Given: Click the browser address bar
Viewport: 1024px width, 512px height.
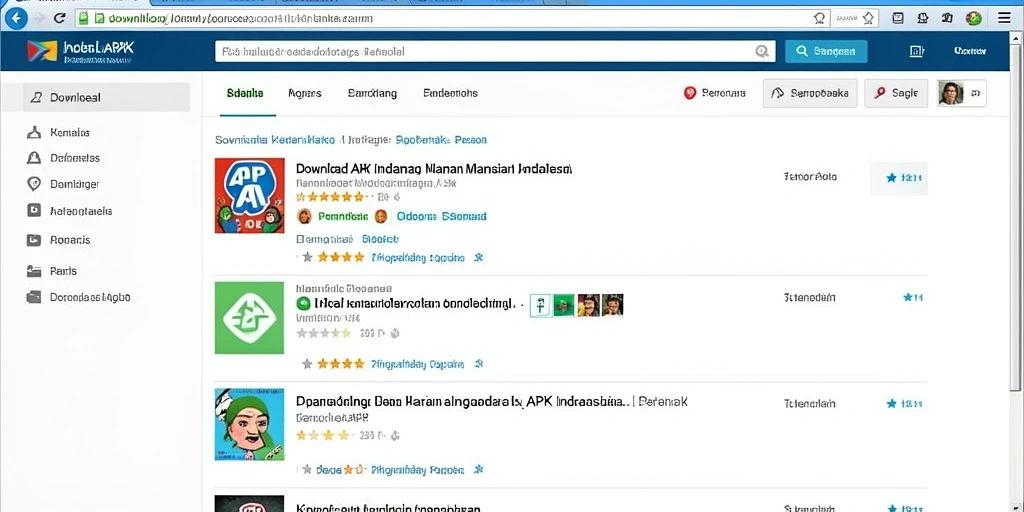Looking at the screenshot, I should 451,18.
